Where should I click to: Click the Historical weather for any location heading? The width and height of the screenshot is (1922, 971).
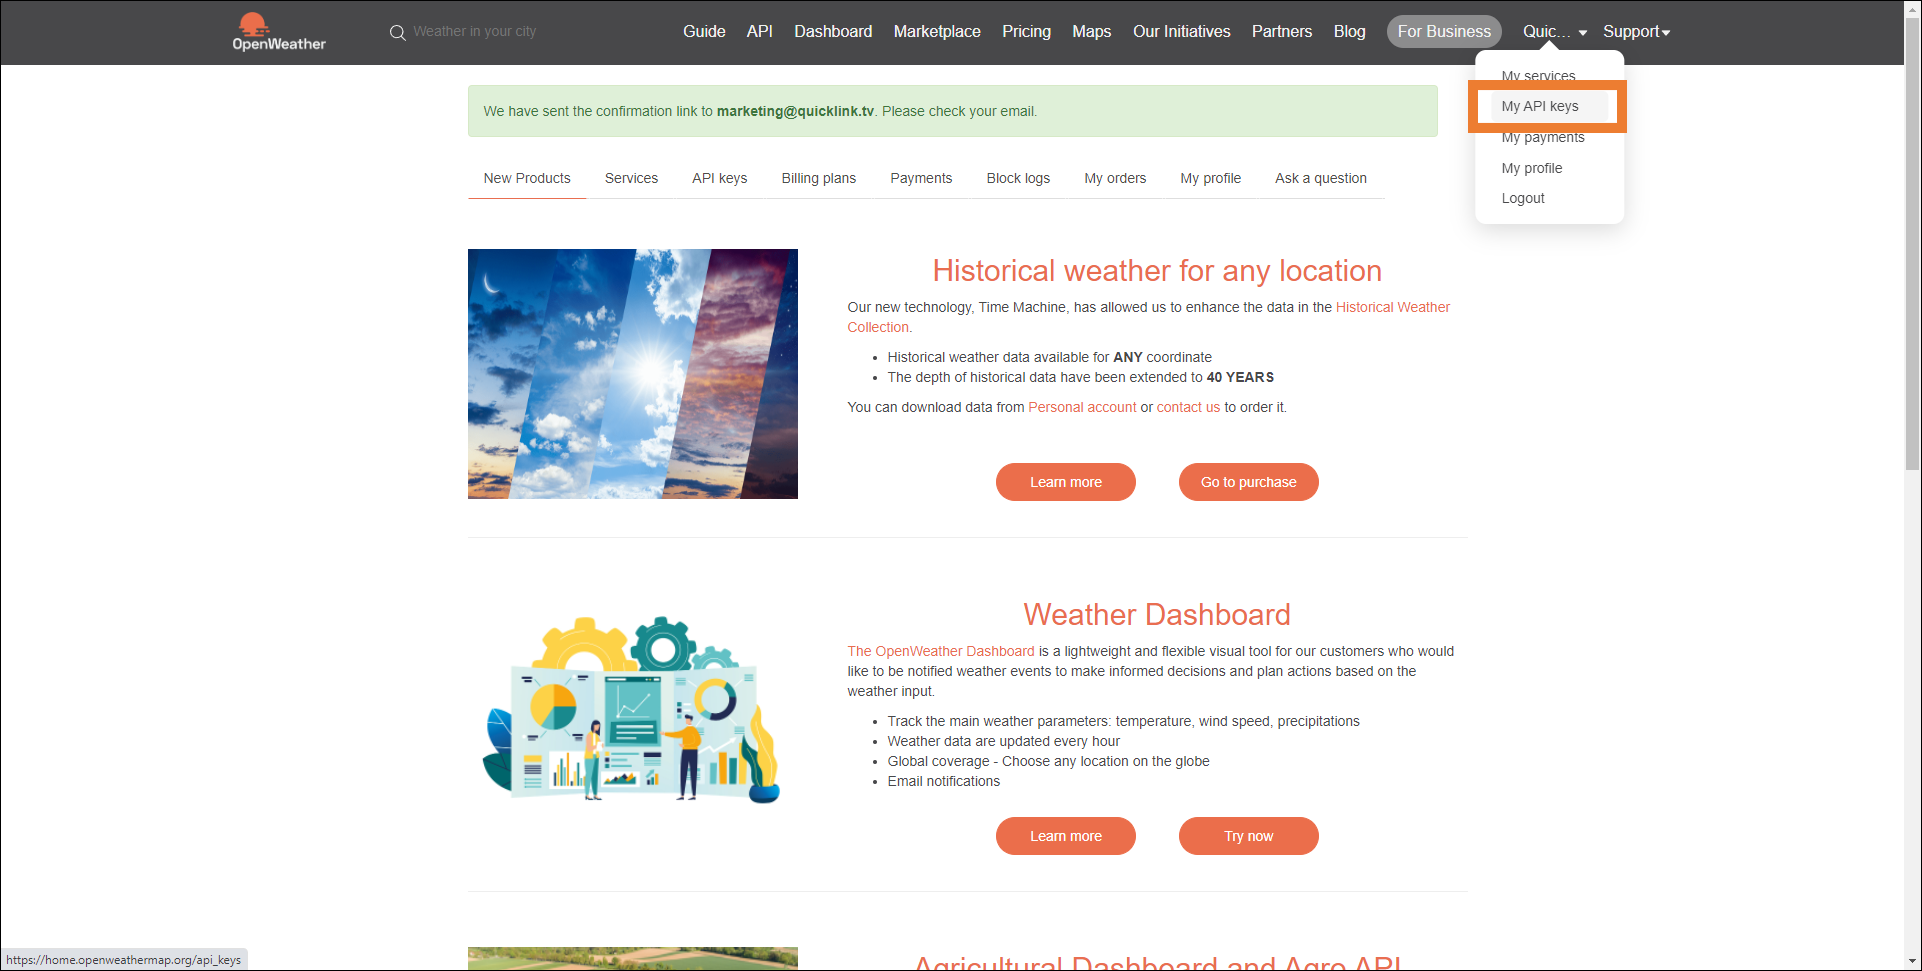(x=1157, y=271)
